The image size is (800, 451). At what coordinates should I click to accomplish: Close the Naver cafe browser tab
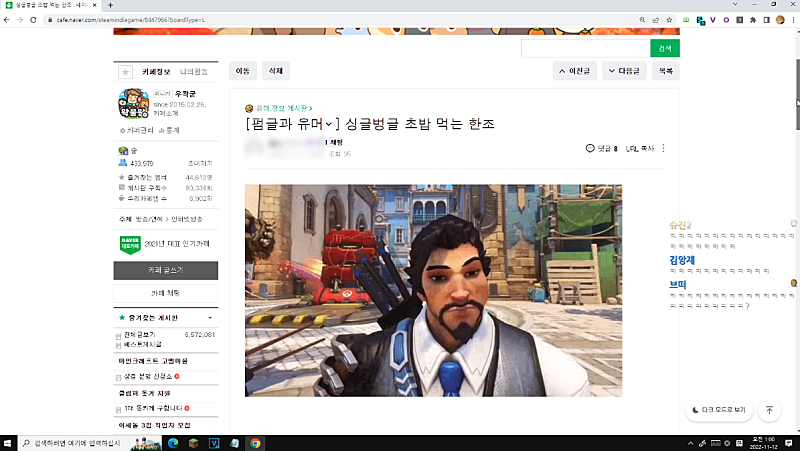(x=94, y=5)
